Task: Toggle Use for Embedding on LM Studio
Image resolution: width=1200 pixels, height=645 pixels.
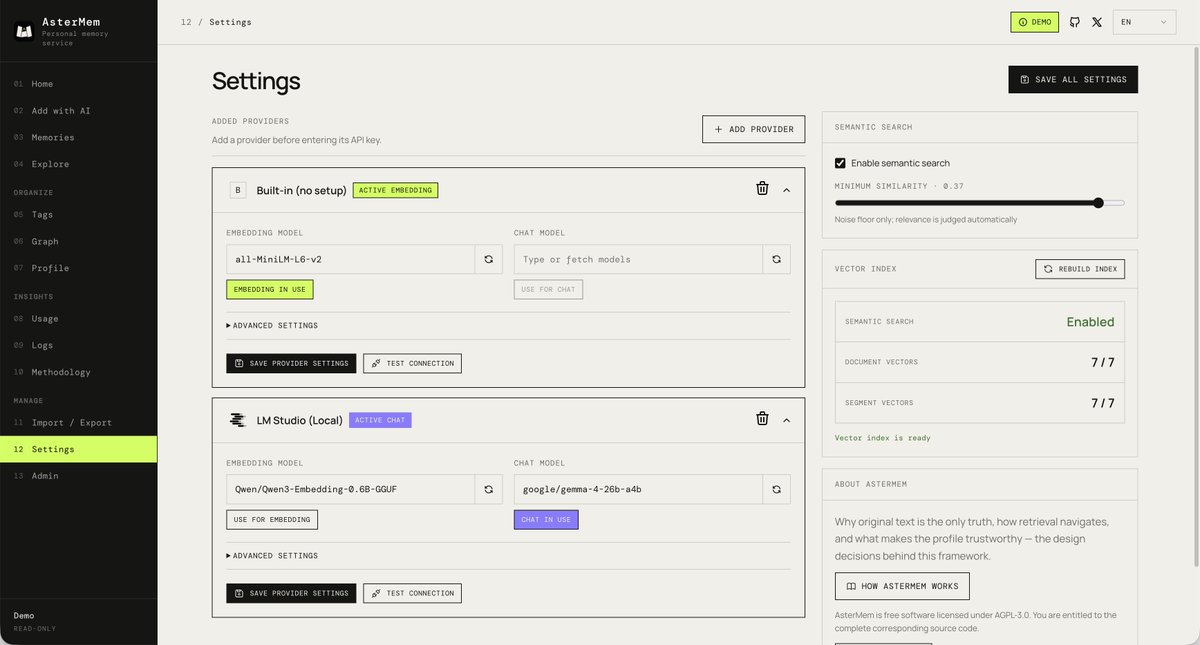Action: (272, 519)
